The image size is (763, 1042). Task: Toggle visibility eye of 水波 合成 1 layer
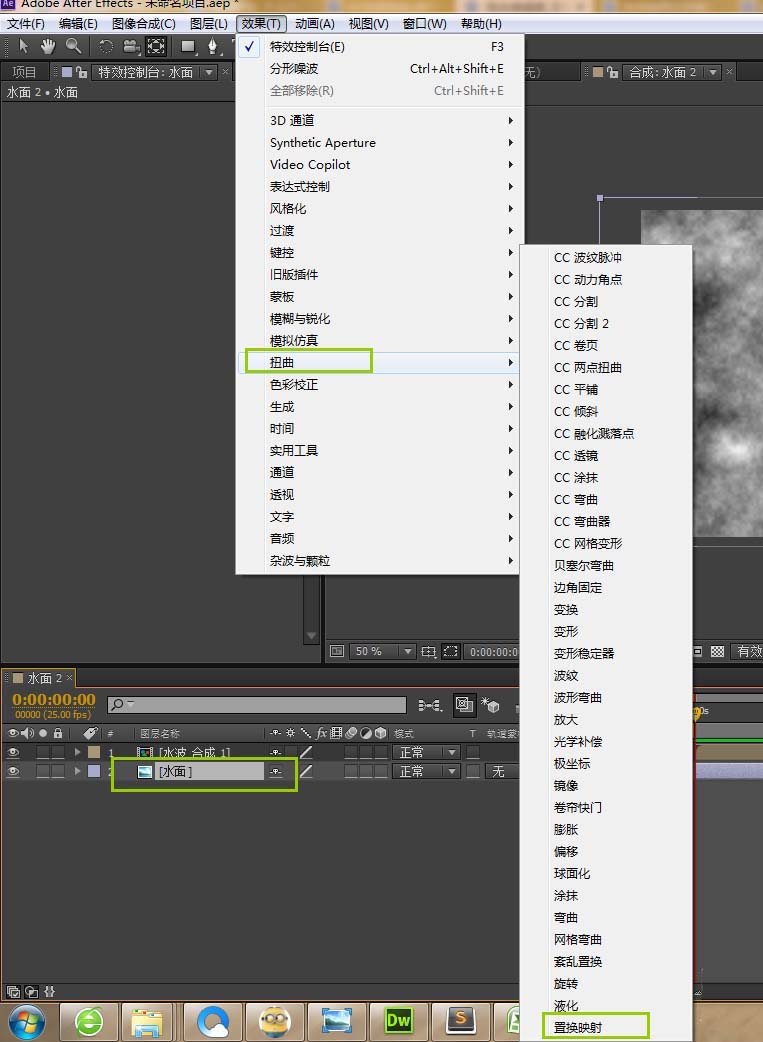click(13, 752)
